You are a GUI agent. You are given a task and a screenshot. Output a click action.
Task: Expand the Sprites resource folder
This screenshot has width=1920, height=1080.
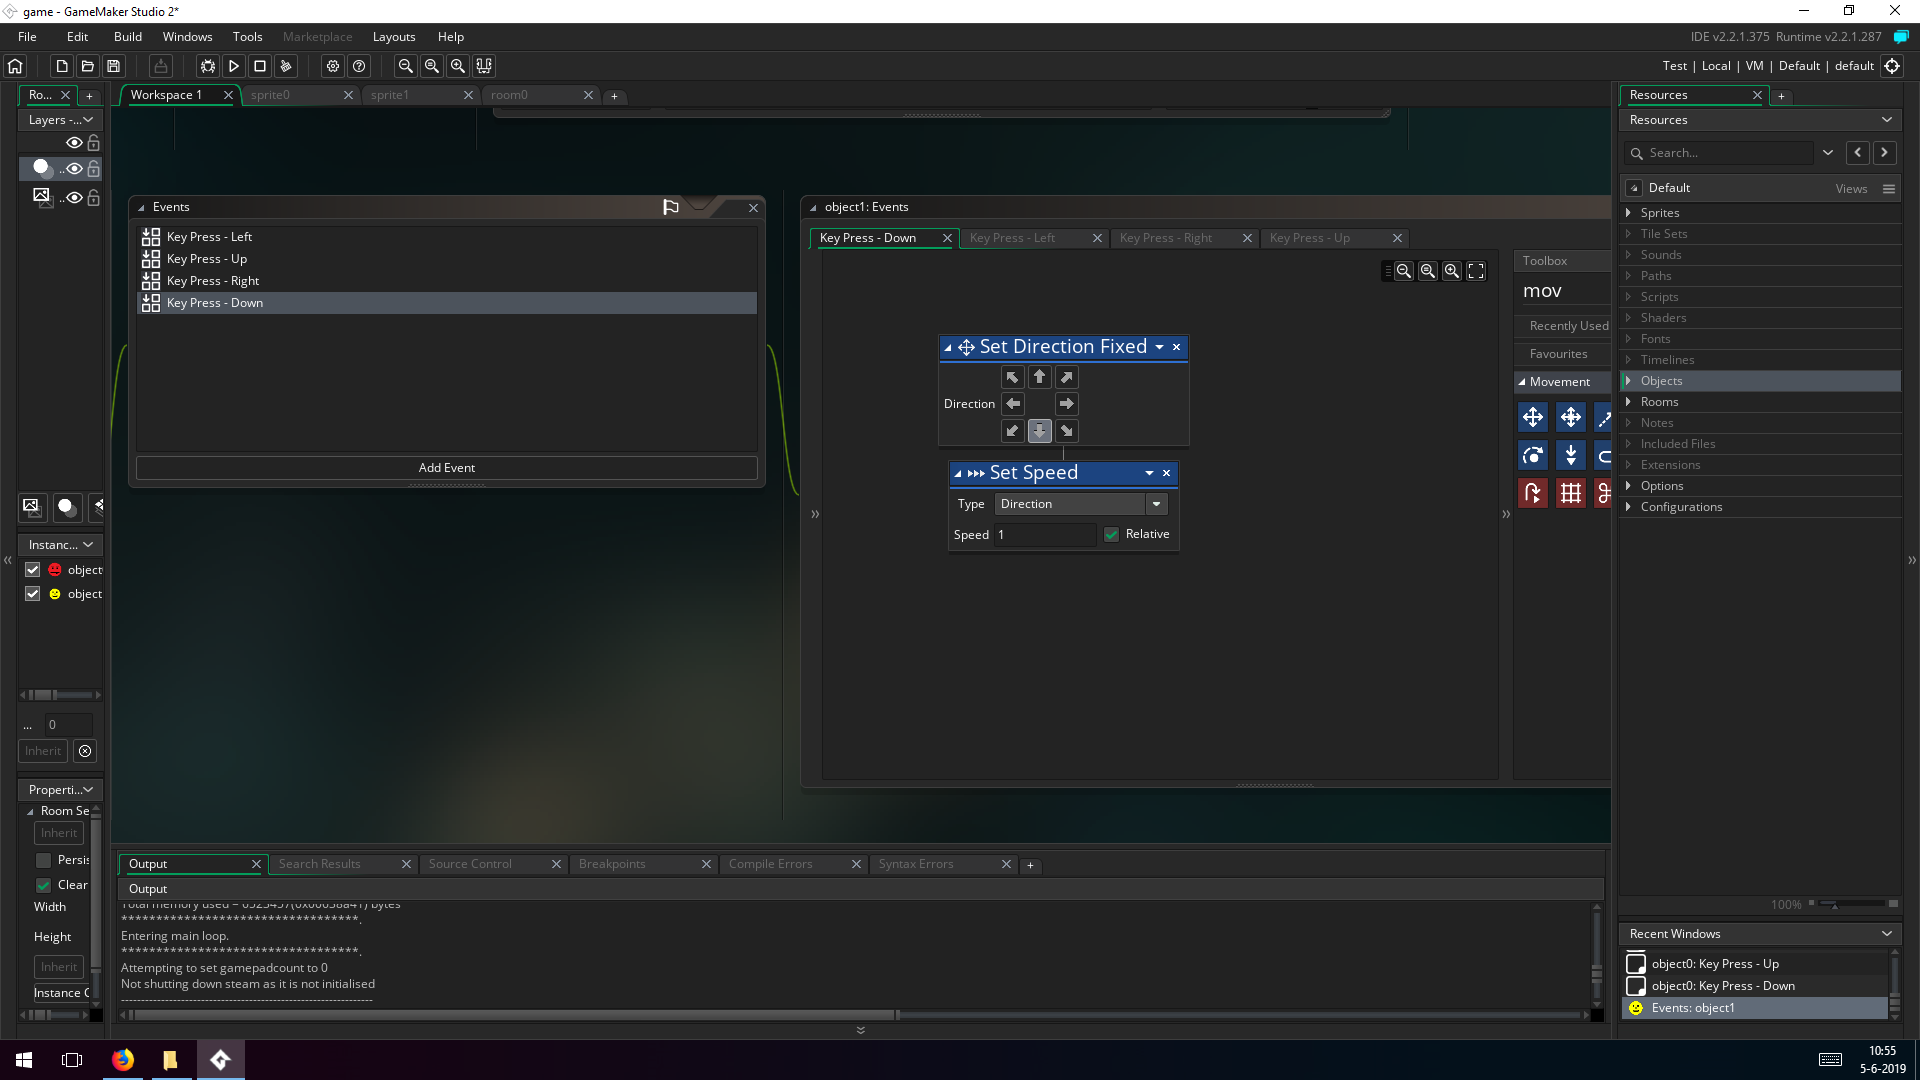(1629, 213)
